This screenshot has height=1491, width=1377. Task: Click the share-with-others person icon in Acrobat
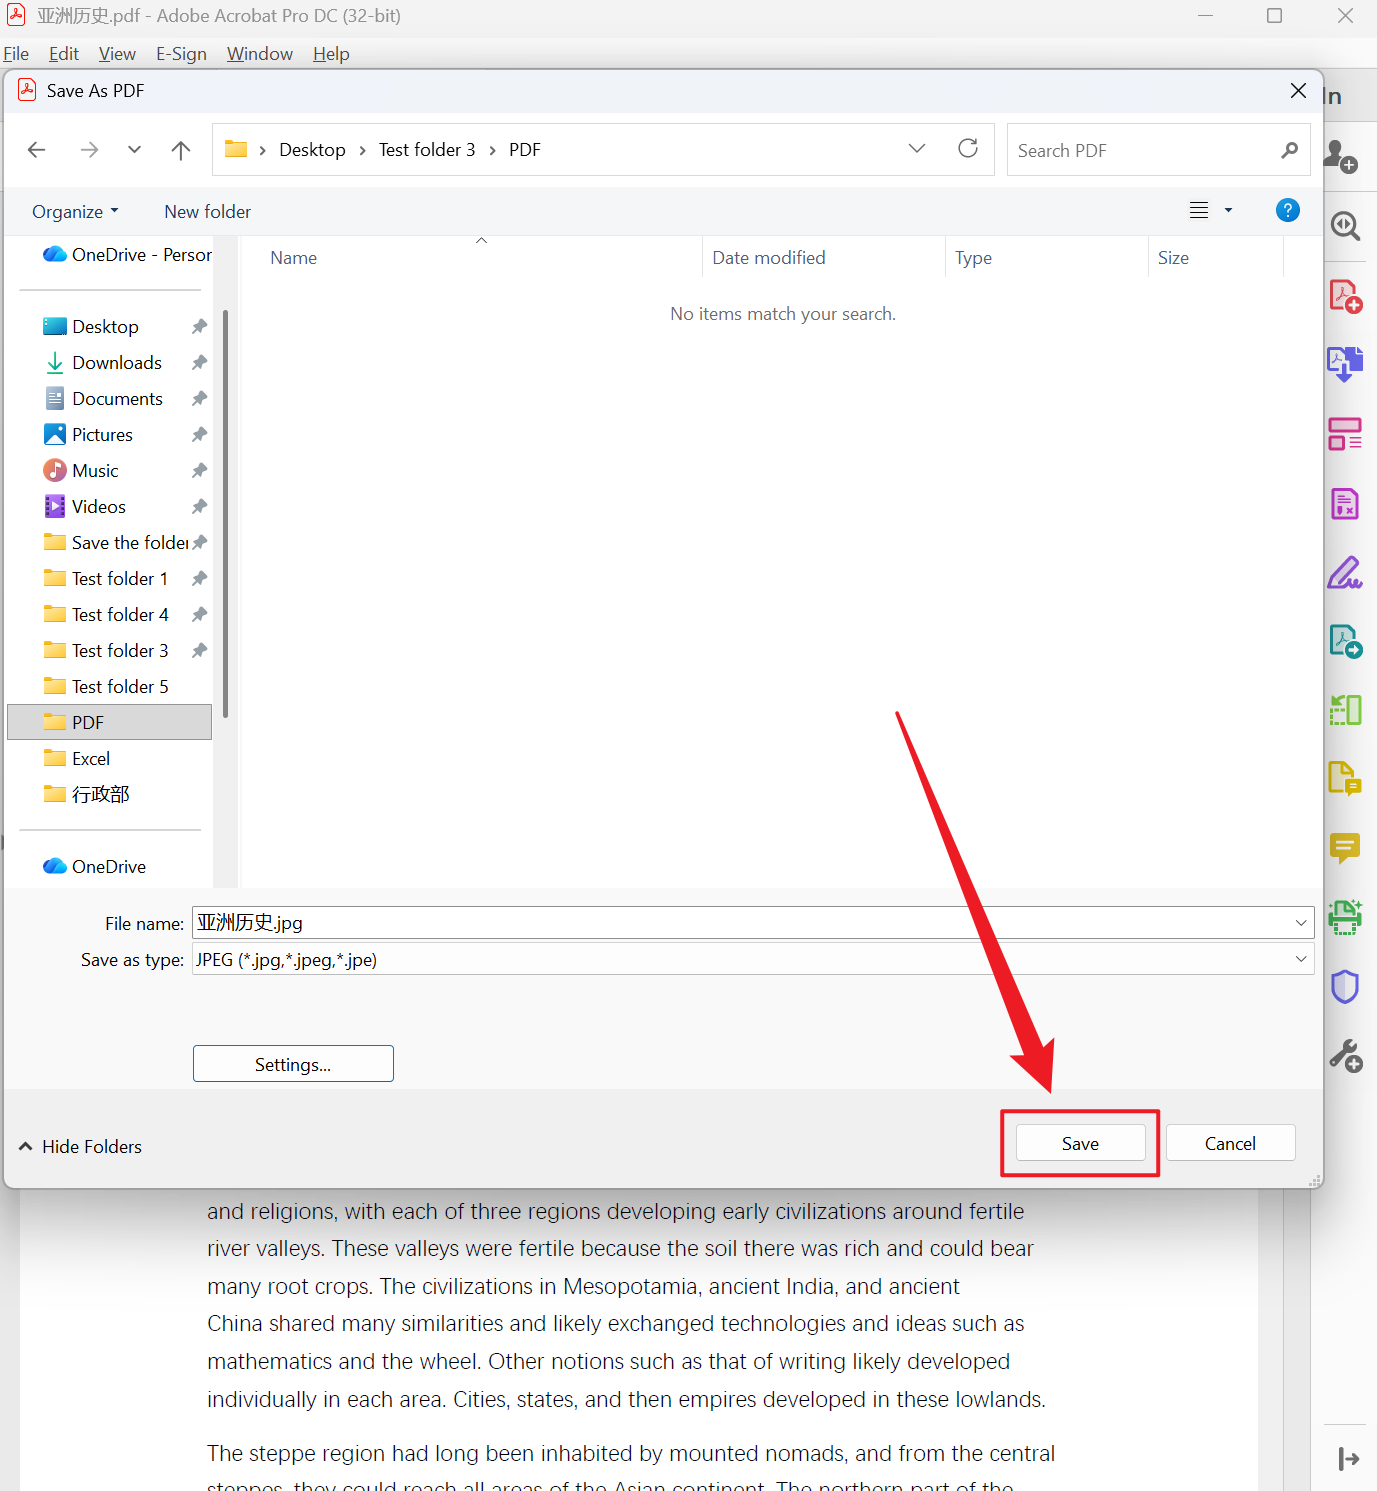click(x=1341, y=156)
